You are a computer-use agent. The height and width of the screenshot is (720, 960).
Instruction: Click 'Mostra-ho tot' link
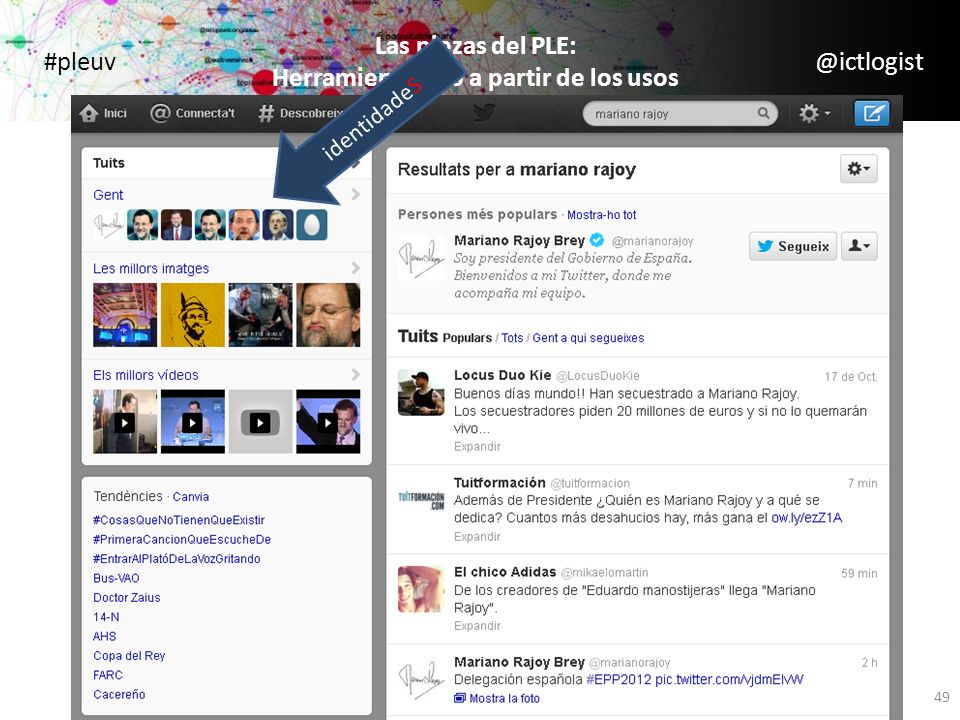click(601, 215)
